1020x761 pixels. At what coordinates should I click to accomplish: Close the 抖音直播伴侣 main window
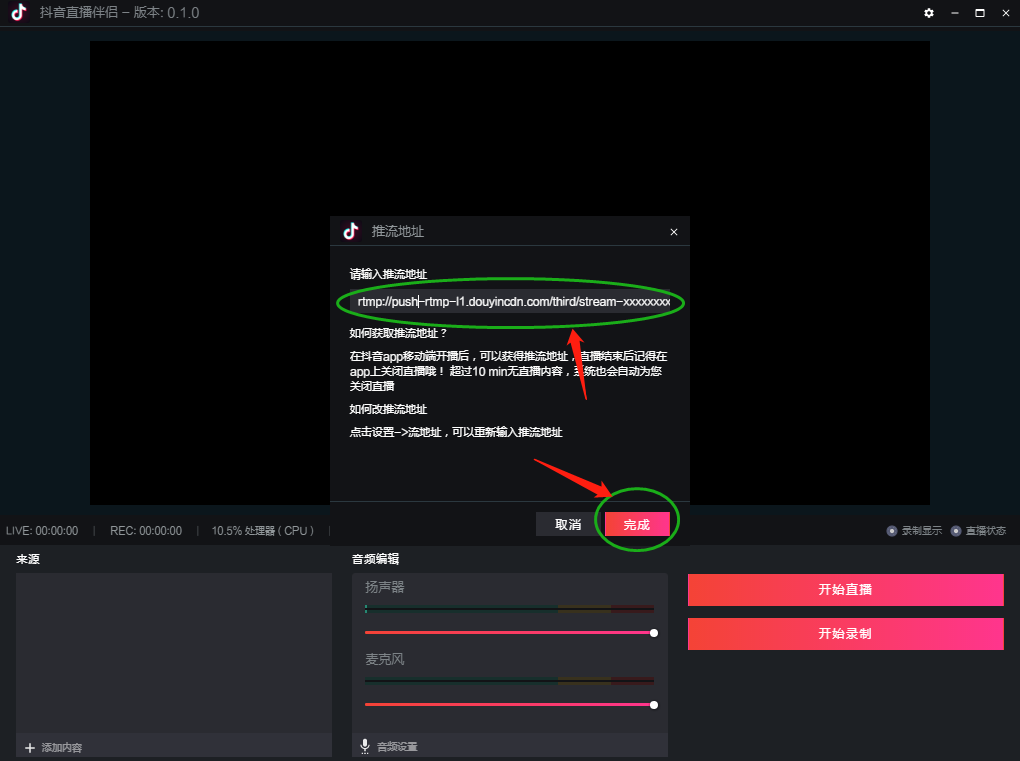(x=1006, y=13)
